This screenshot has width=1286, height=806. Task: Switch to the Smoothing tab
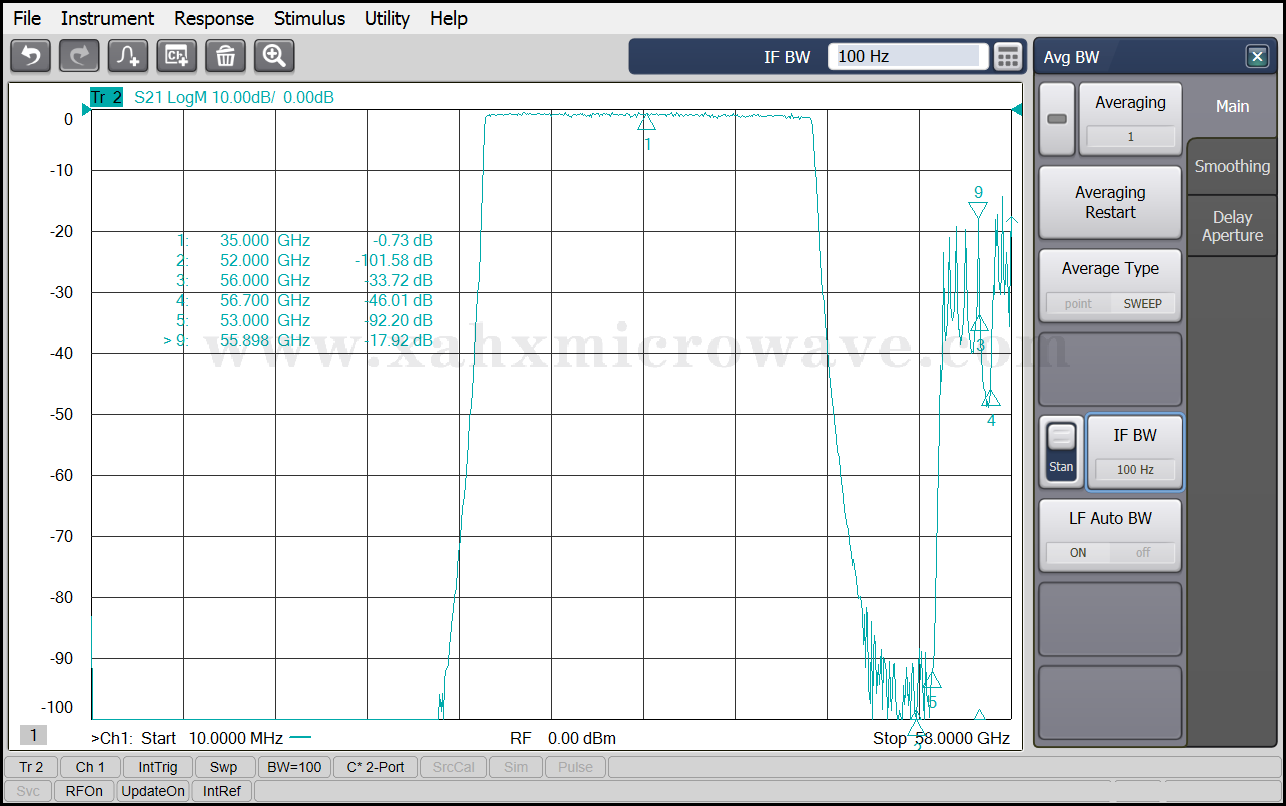(1232, 167)
